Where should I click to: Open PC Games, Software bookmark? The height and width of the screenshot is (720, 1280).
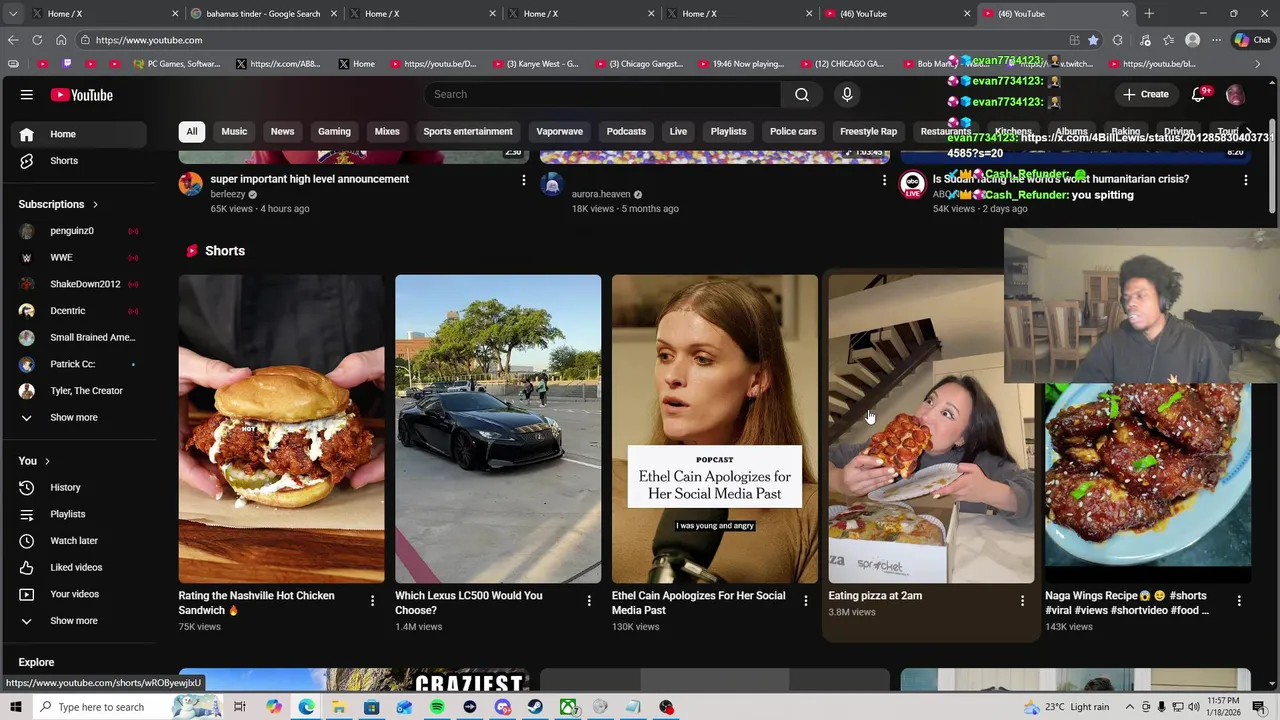click(175, 64)
